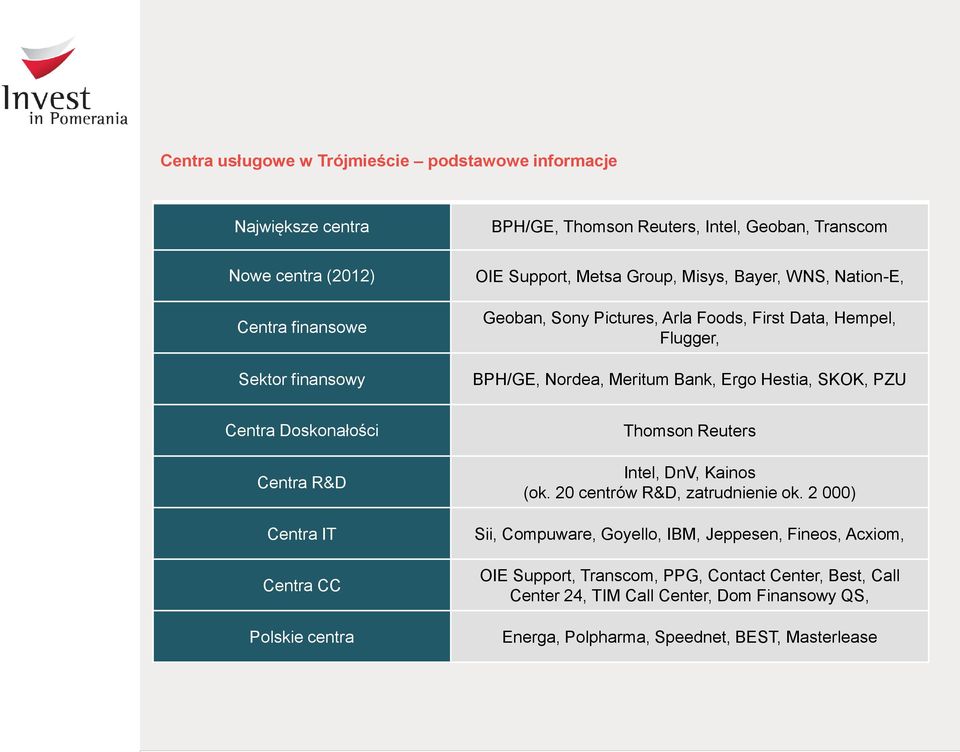Click the cell starting 'Sii, Compuware, Goyello'
Screen dimensions: 960x752
click(689, 534)
